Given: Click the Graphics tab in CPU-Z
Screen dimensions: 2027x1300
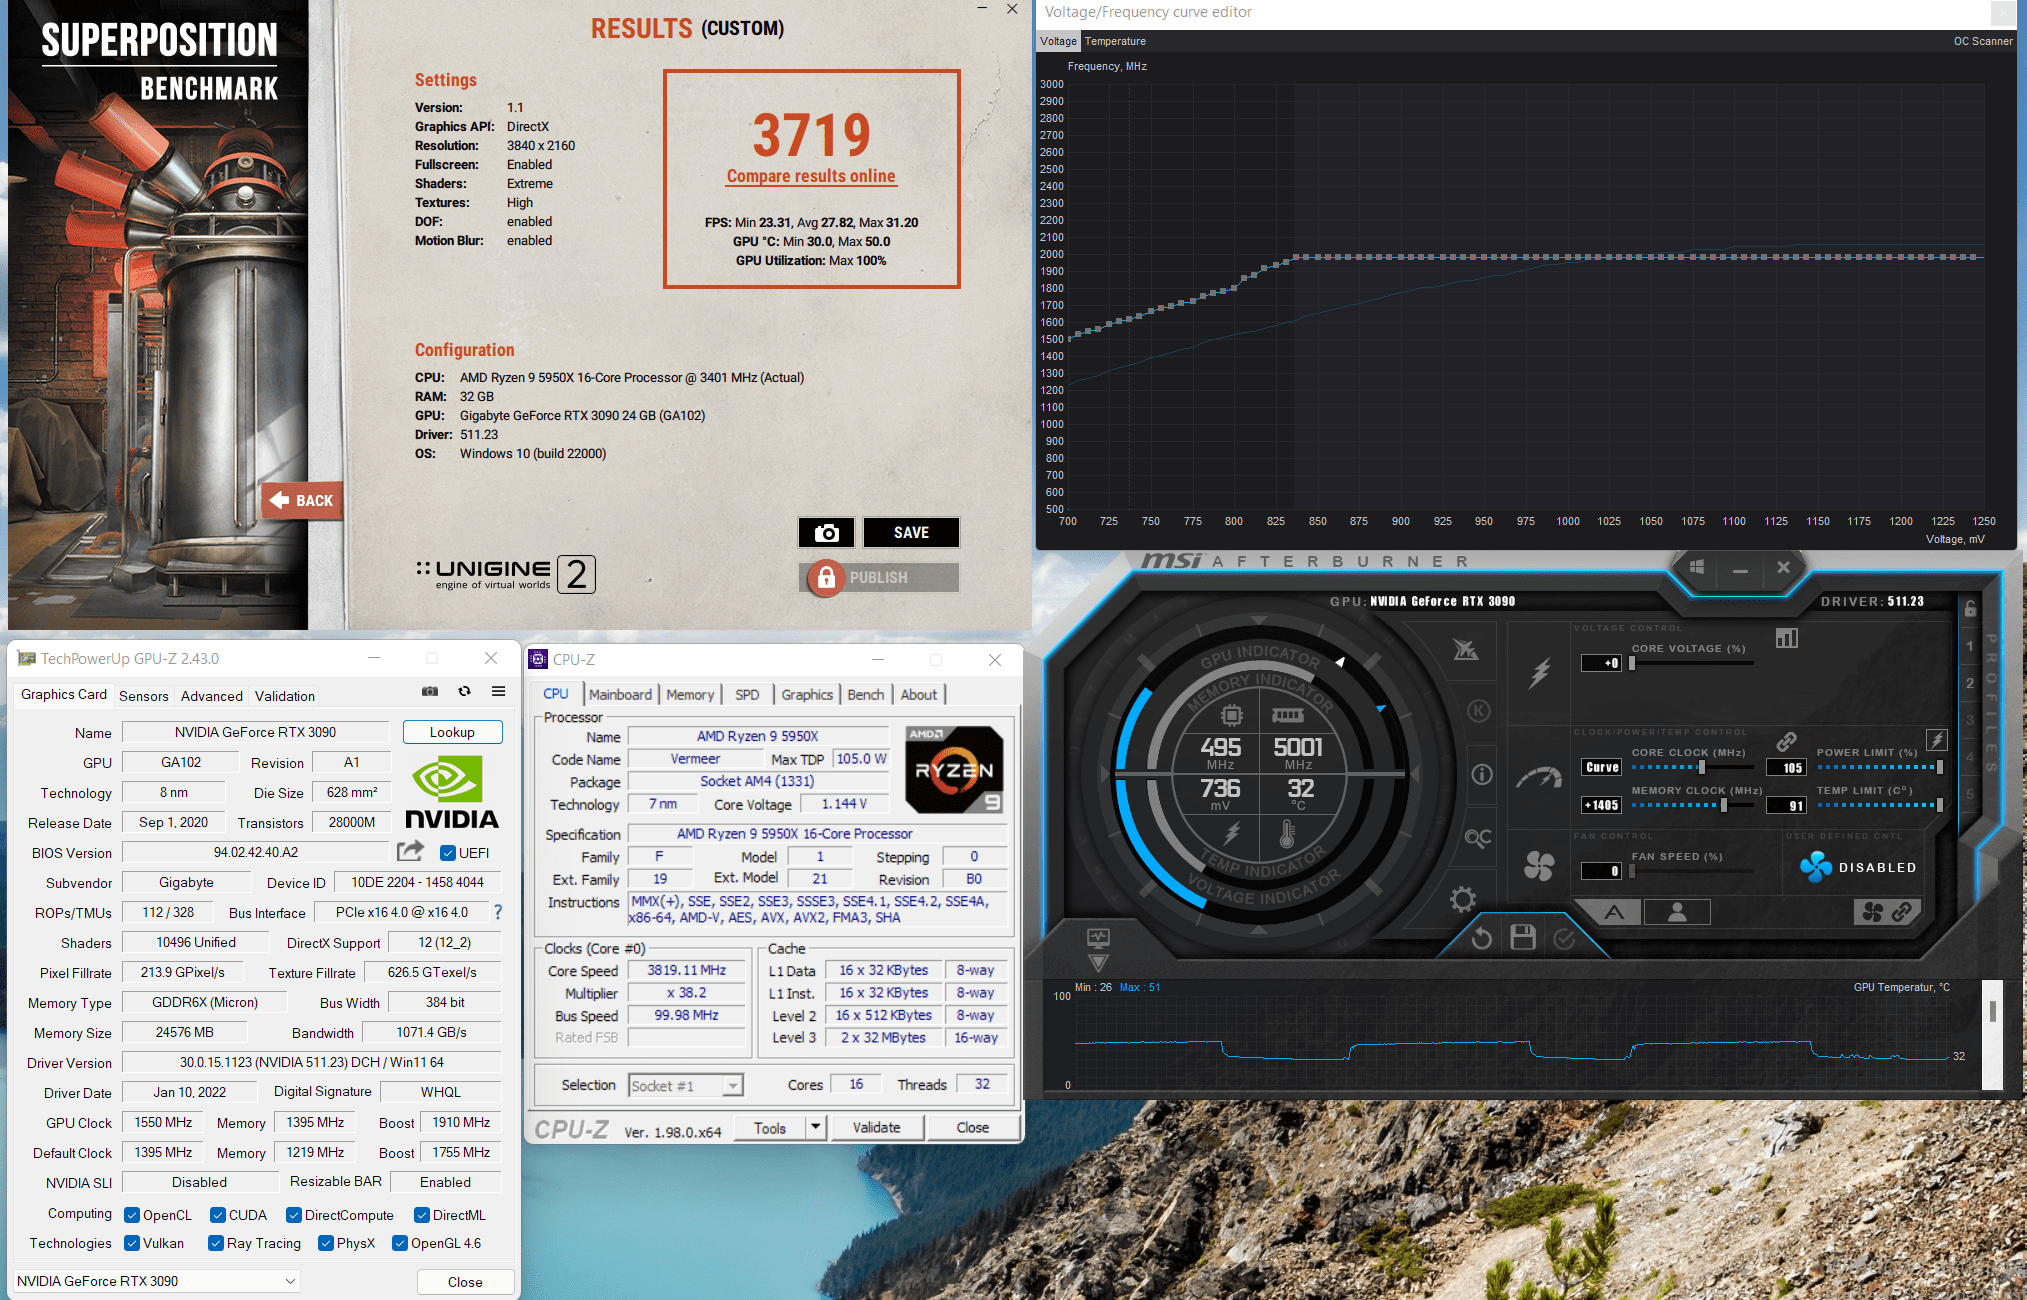Looking at the screenshot, I should point(807,694).
